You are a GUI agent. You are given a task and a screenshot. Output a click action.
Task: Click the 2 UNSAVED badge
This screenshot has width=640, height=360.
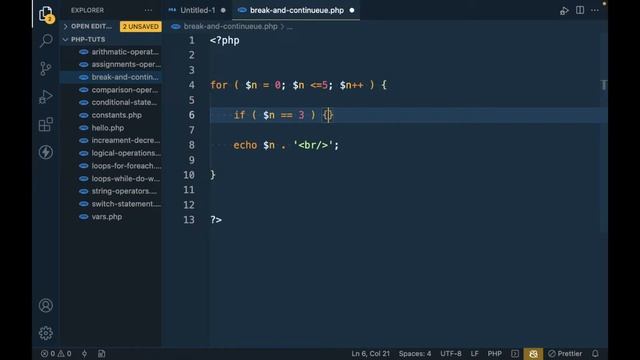pyautogui.click(x=141, y=27)
